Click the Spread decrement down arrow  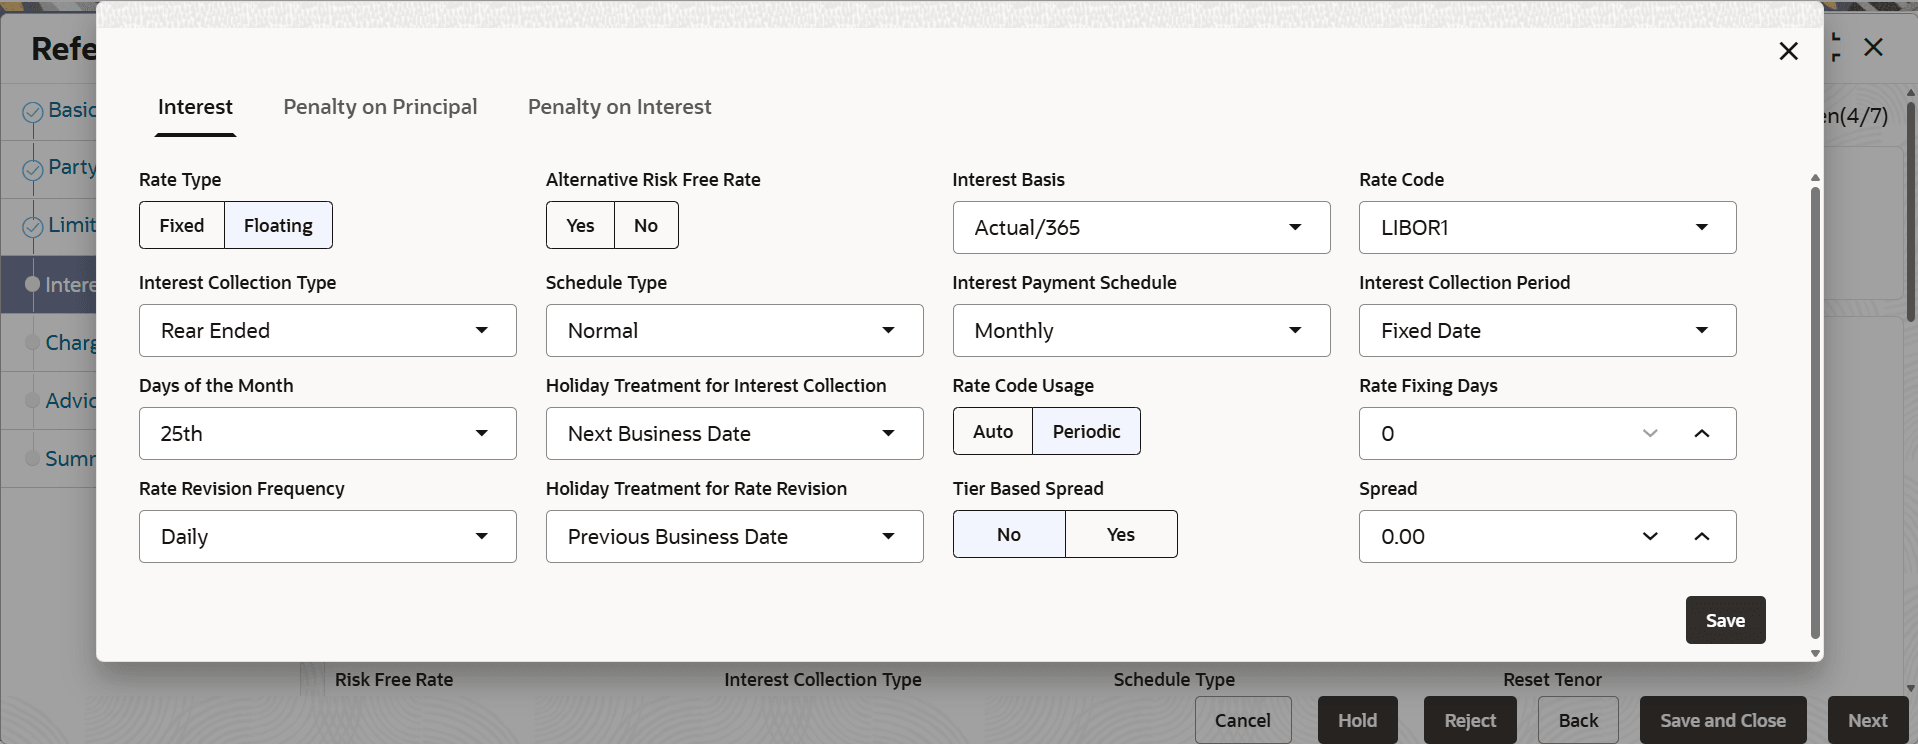point(1650,537)
